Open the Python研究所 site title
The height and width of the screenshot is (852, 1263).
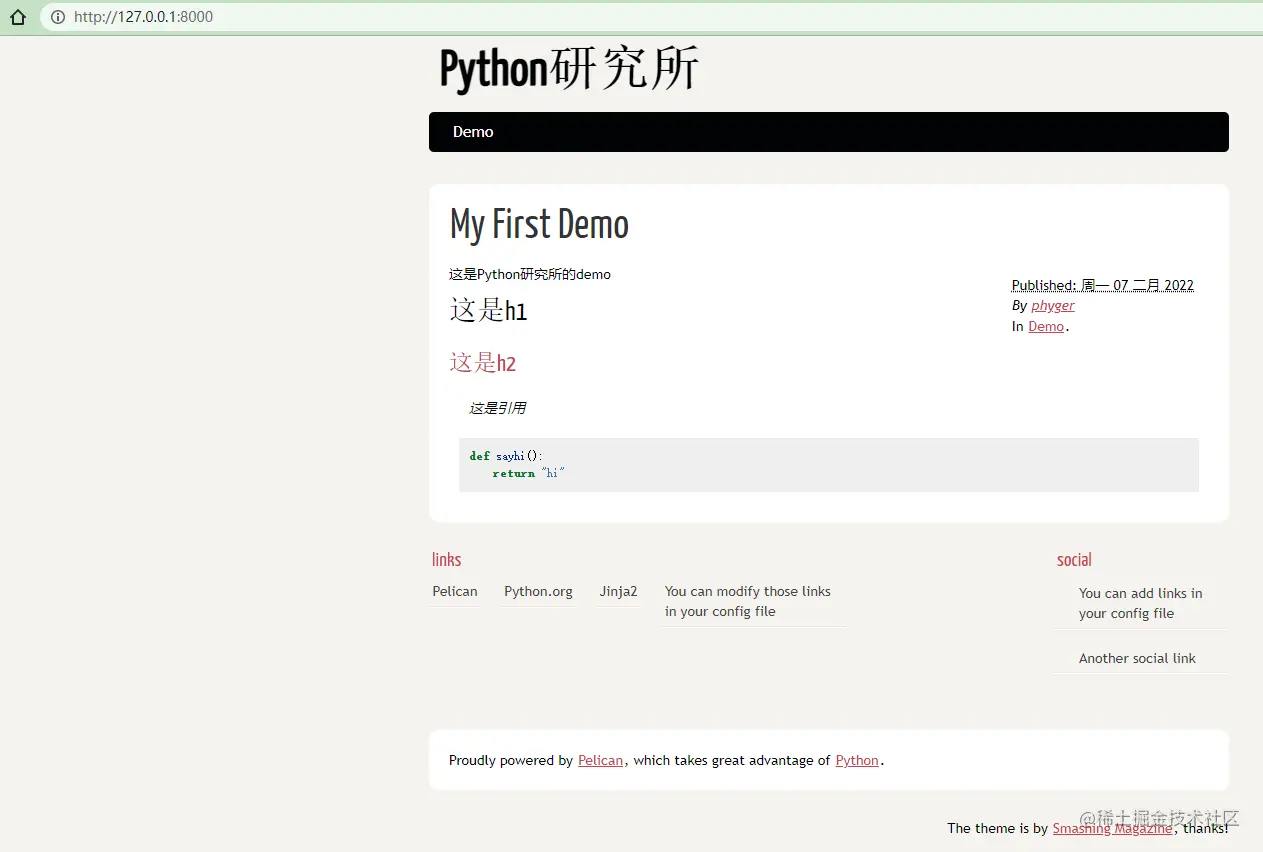point(569,70)
